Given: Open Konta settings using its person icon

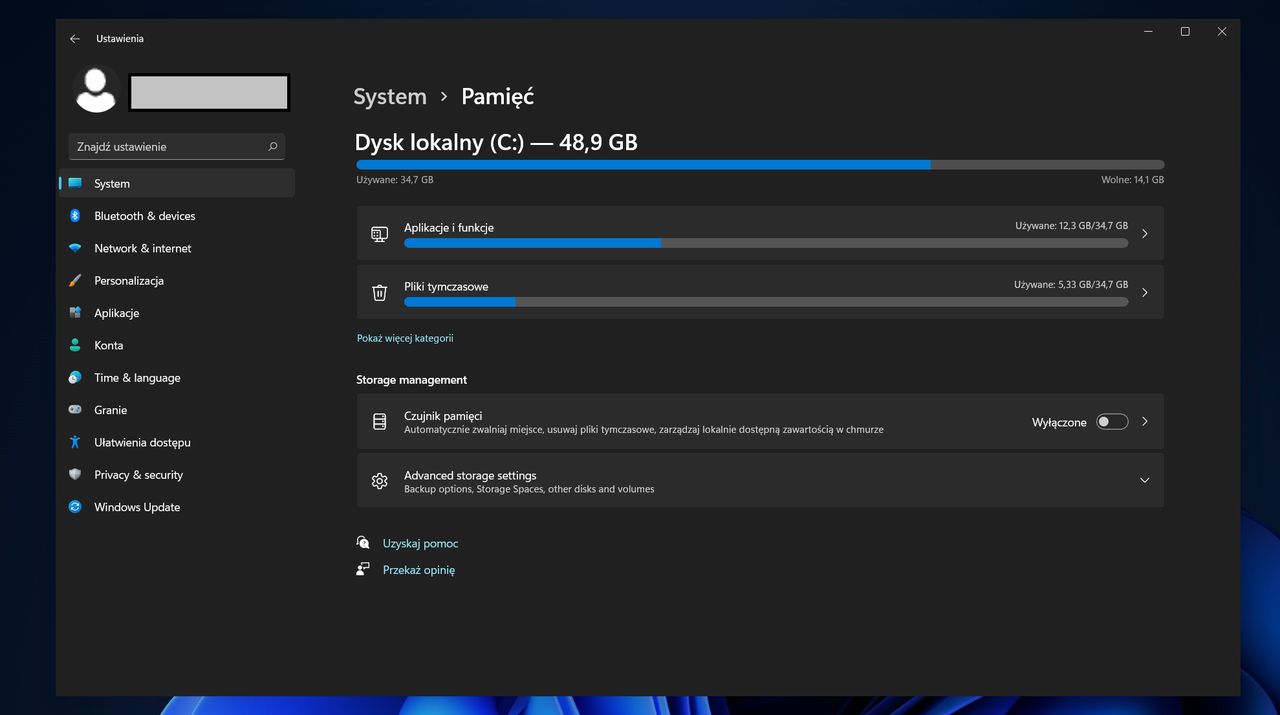Looking at the screenshot, I should 75,345.
